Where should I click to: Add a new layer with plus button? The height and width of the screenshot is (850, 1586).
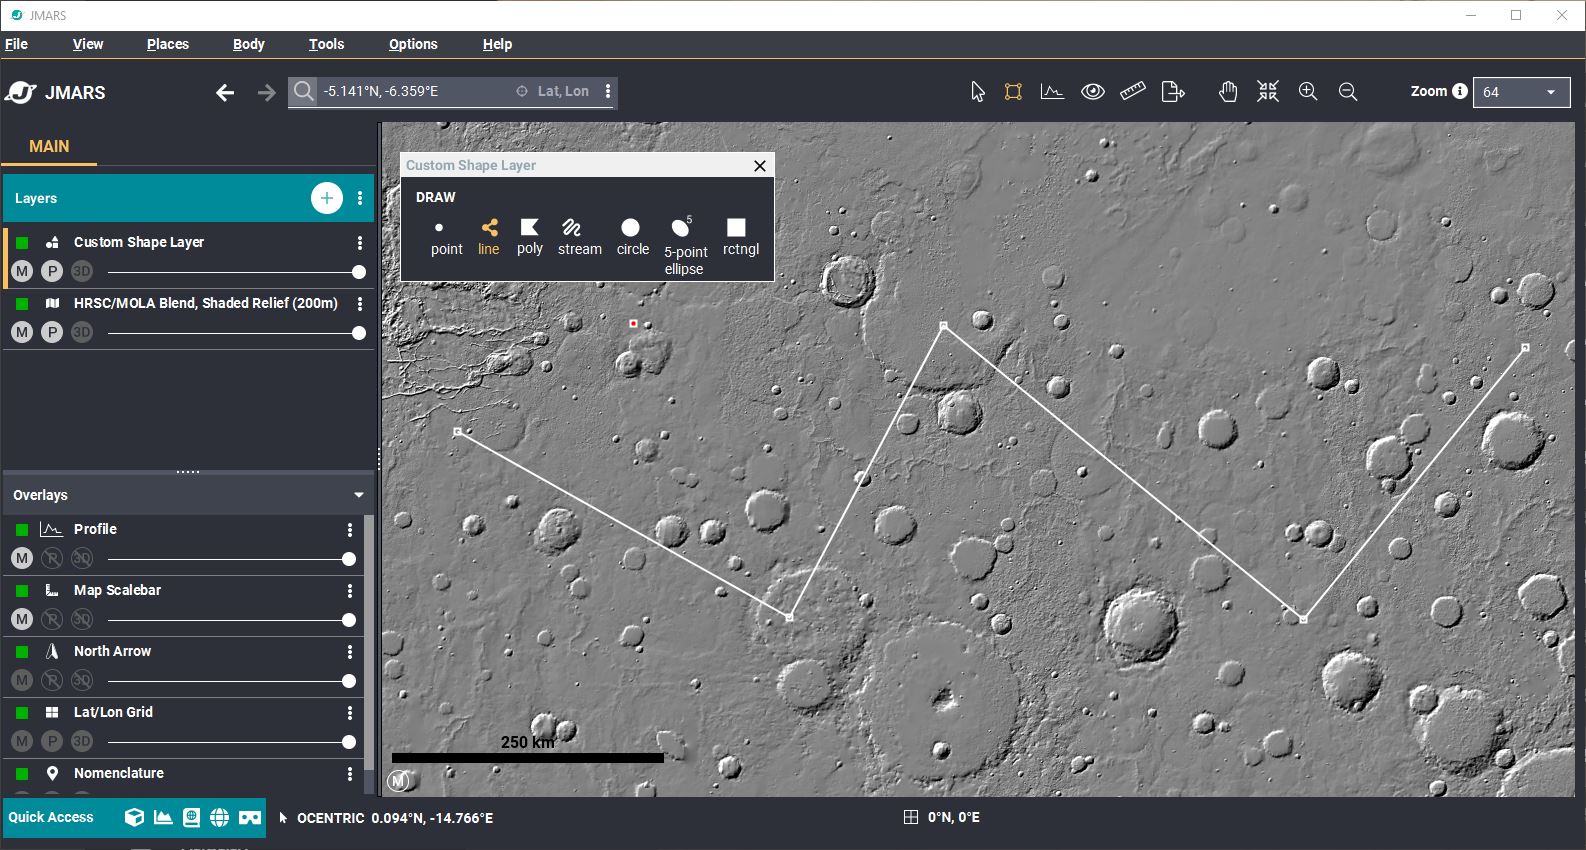click(327, 198)
